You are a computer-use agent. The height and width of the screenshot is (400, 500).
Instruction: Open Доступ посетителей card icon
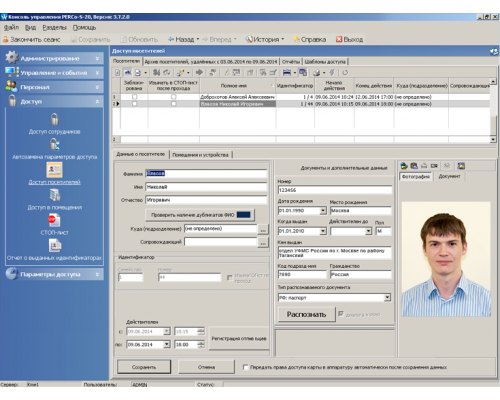click(x=54, y=170)
